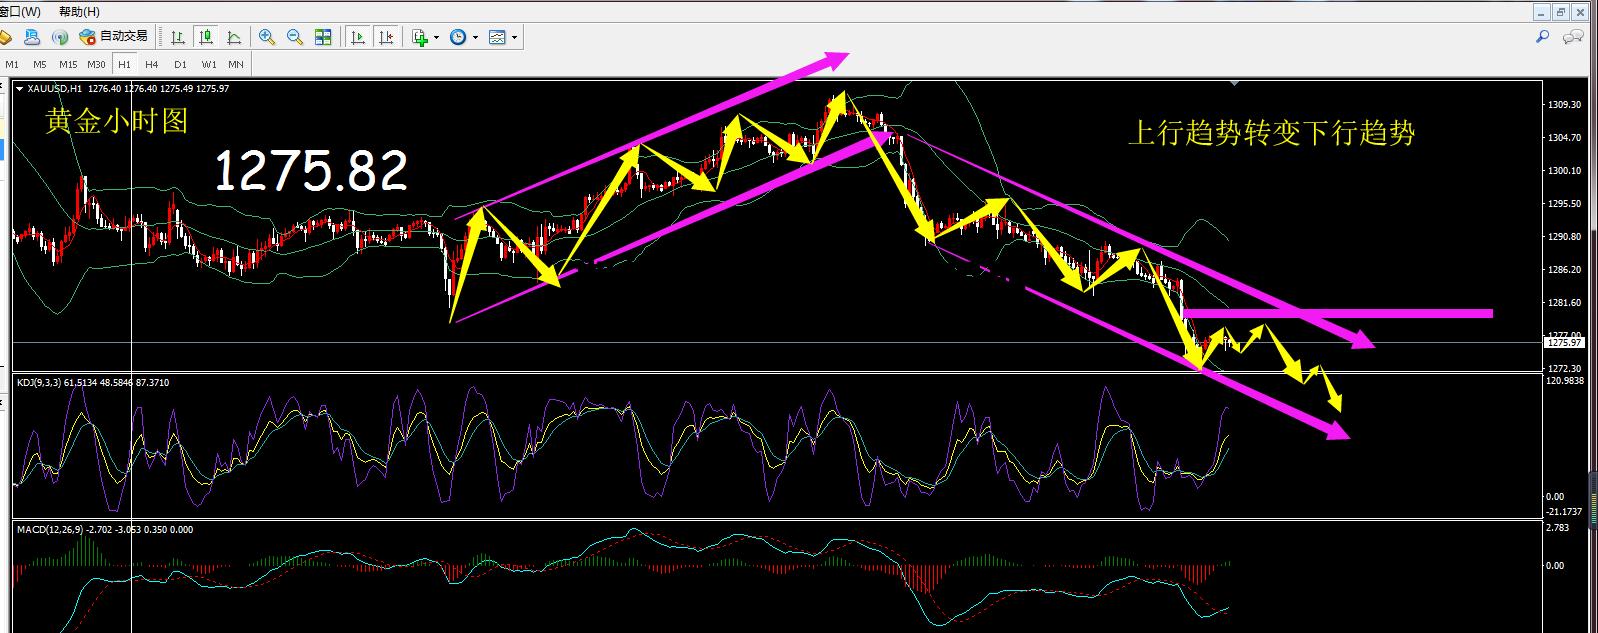Click the signals broadcast icon

click(x=60, y=37)
